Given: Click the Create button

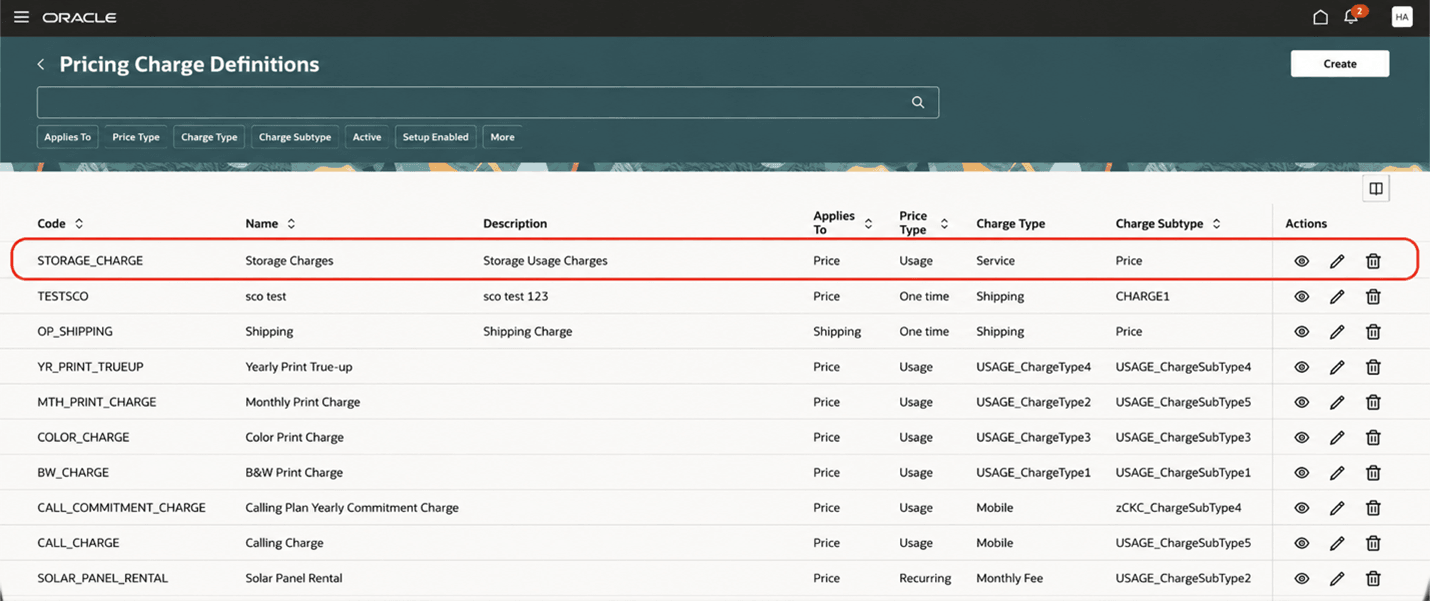Looking at the screenshot, I should pyautogui.click(x=1340, y=64).
